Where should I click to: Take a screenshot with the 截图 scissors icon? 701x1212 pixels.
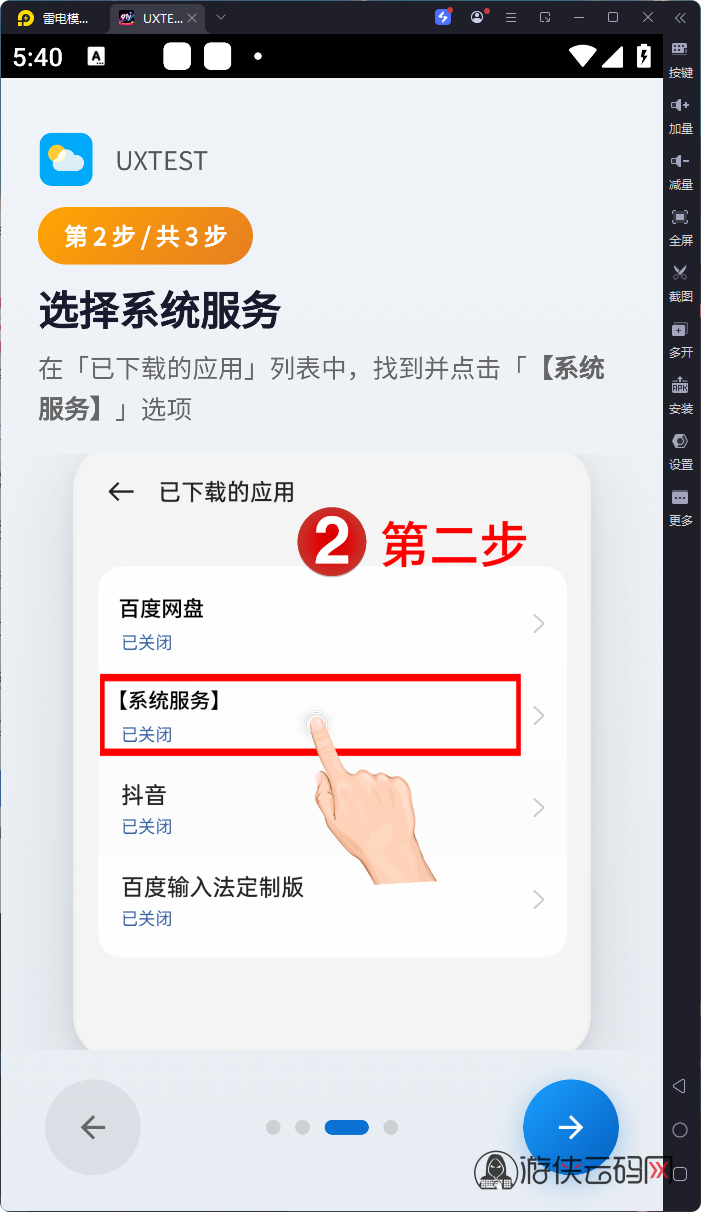coord(680,284)
